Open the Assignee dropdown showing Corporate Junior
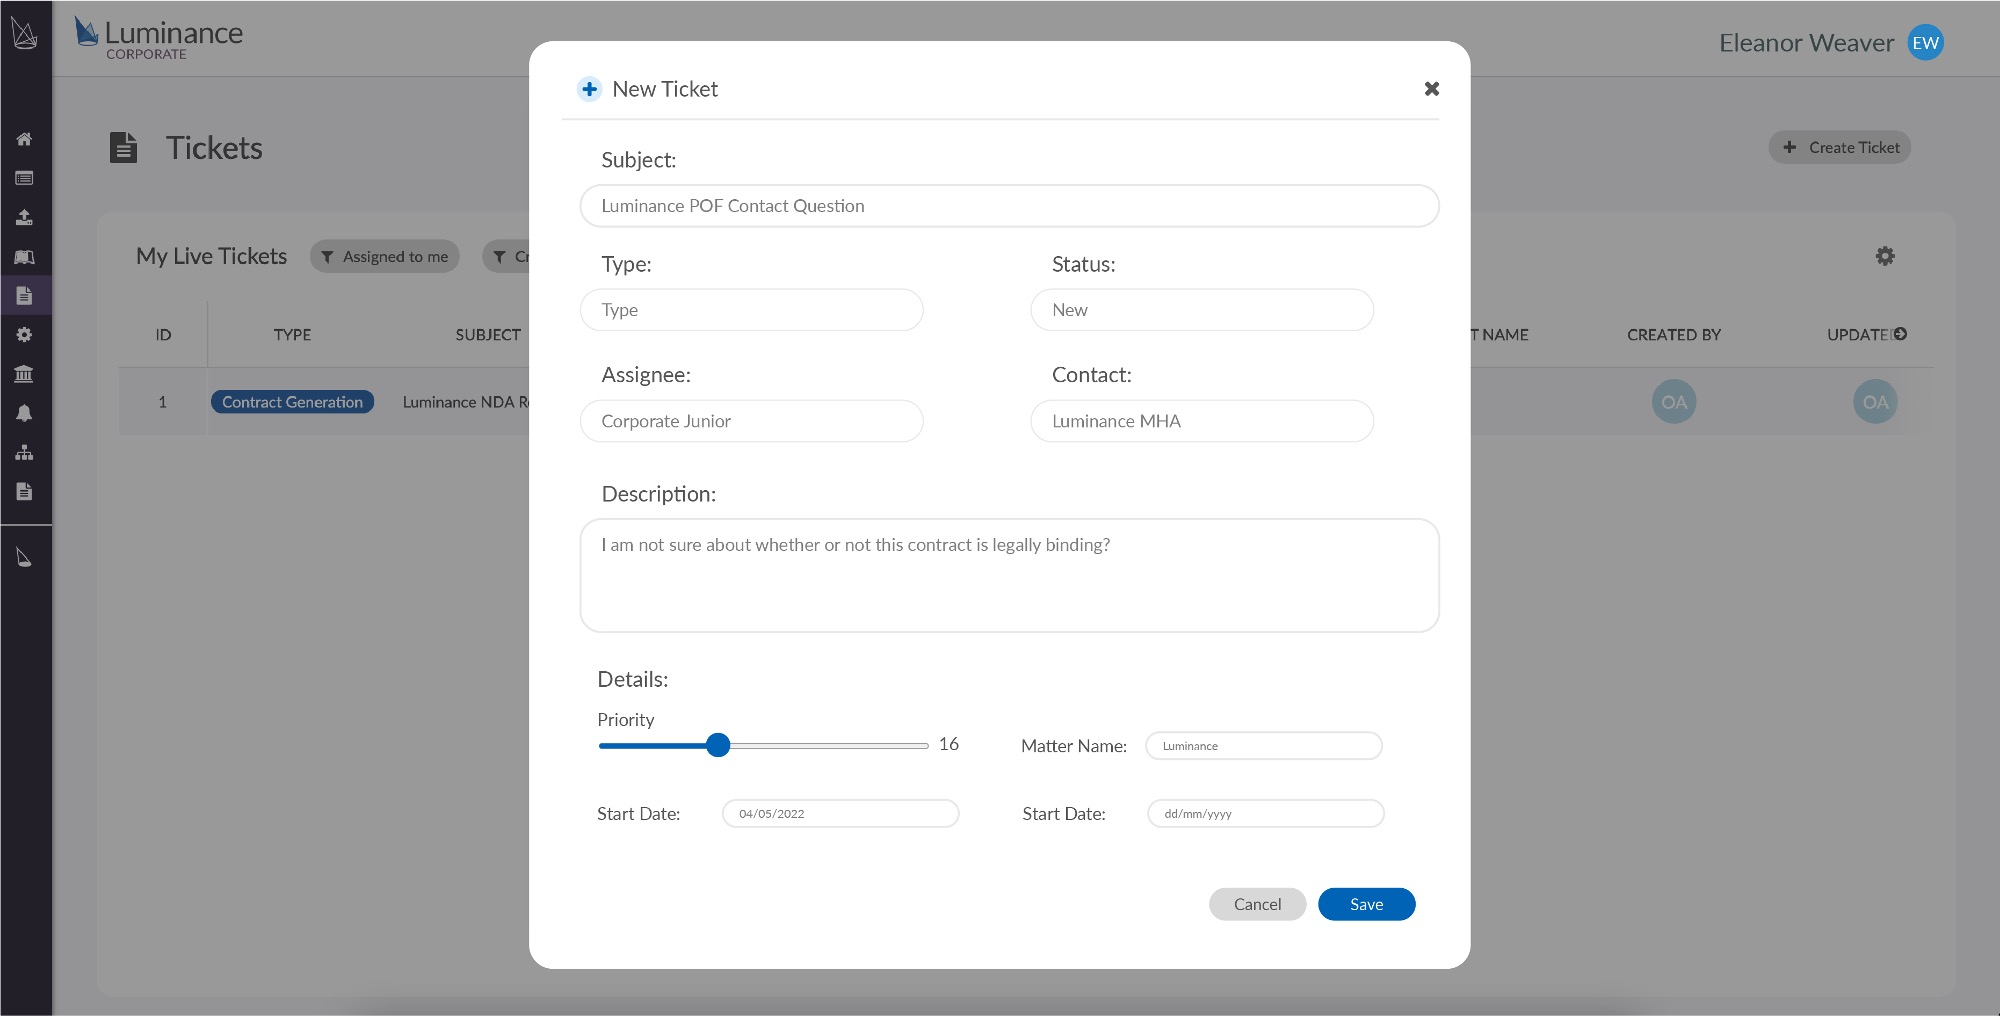Screen dimensions: 2002x1016 [x=751, y=421]
